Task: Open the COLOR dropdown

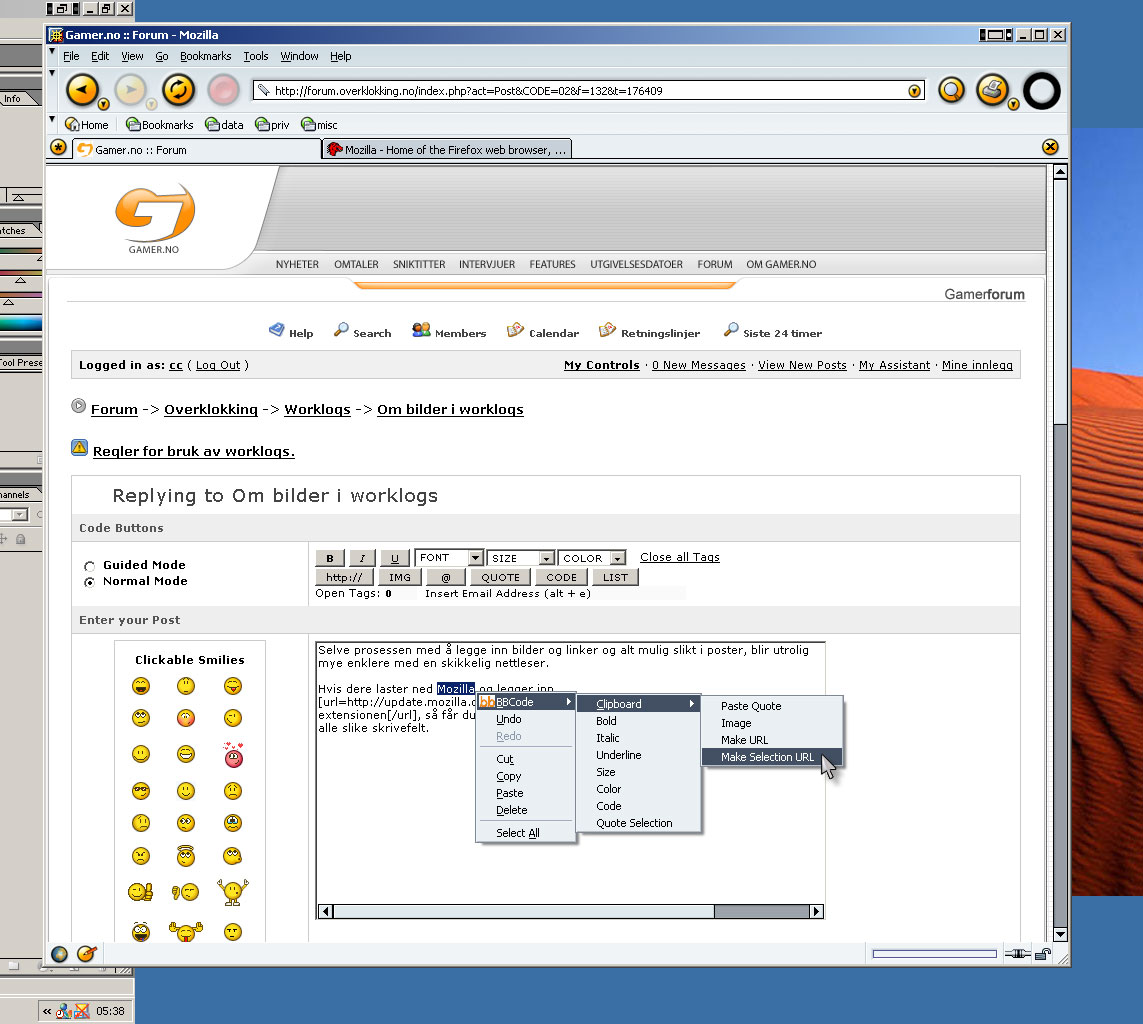Action: point(592,558)
